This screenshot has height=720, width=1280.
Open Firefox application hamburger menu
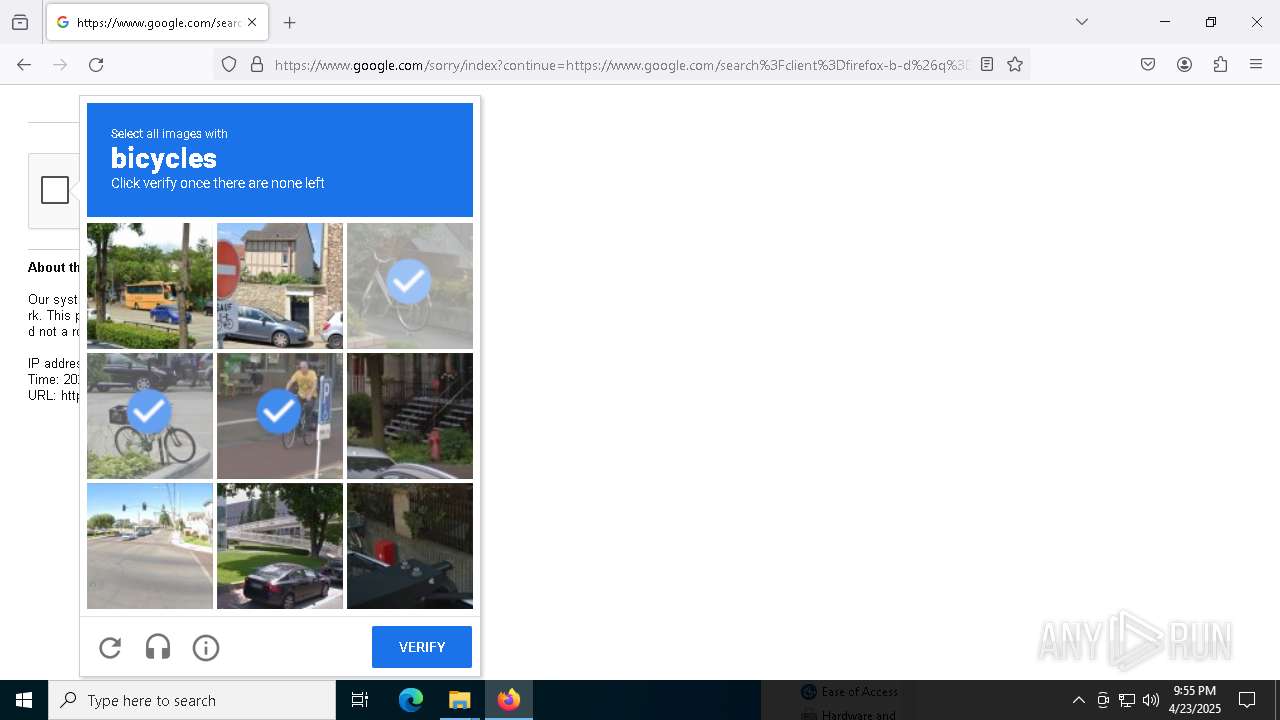point(1256,65)
